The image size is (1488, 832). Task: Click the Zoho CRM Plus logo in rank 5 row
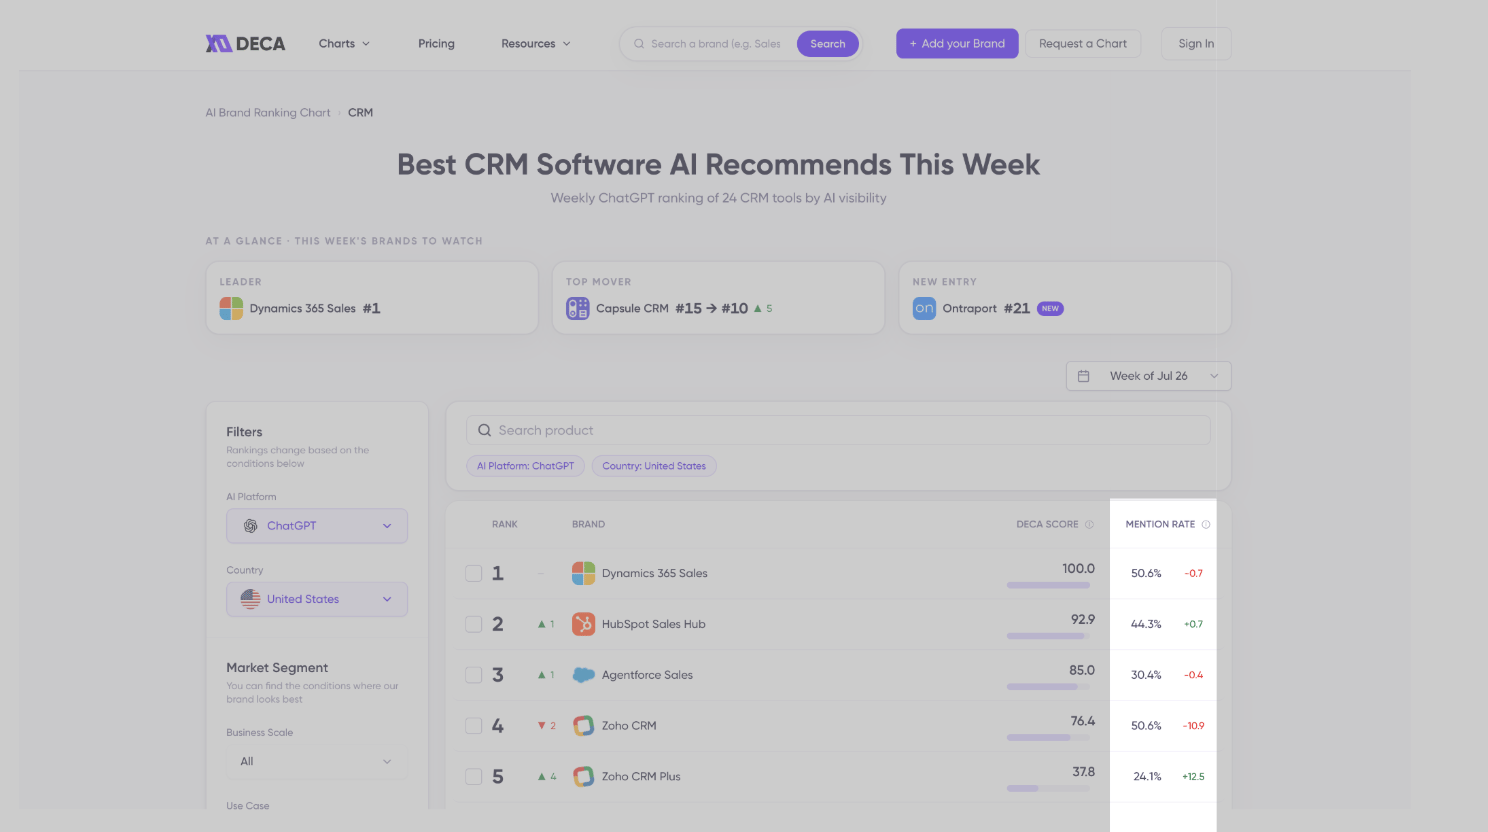(x=583, y=776)
